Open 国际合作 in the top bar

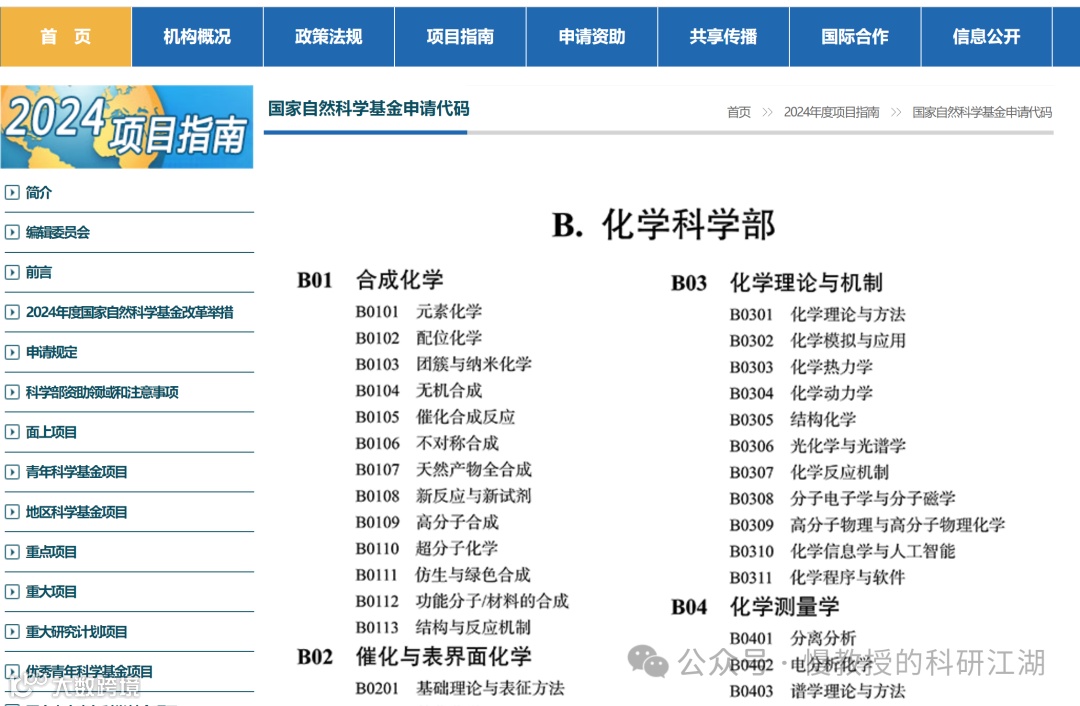coord(855,37)
